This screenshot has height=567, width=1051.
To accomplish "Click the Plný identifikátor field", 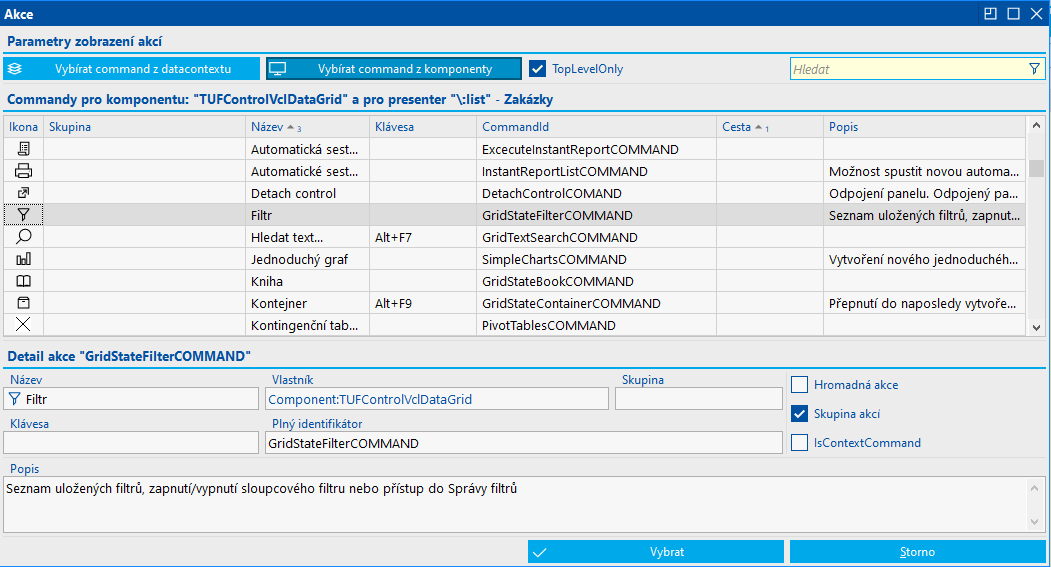I will click(x=523, y=443).
